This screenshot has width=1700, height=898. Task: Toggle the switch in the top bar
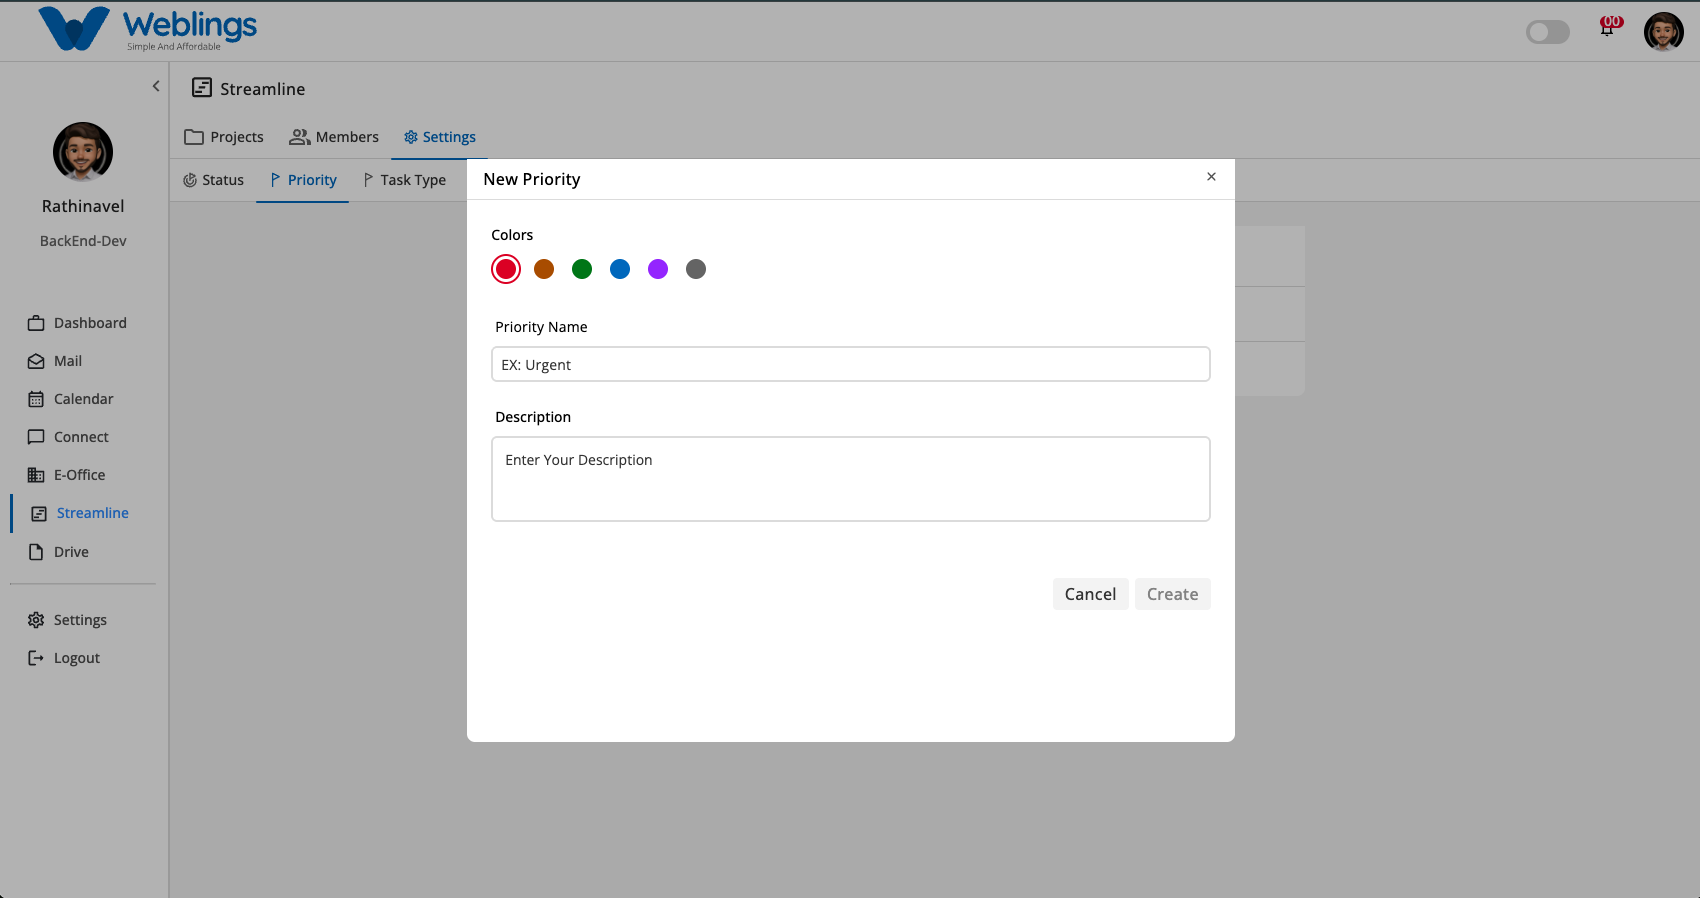pyautogui.click(x=1548, y=32)
